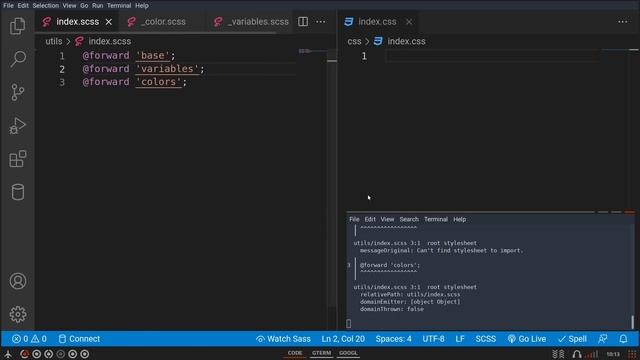Image resolution: width=640 pixels, height=360 pixels.
Task: Click the red record icon in taskbar
Action: point(24,354)
